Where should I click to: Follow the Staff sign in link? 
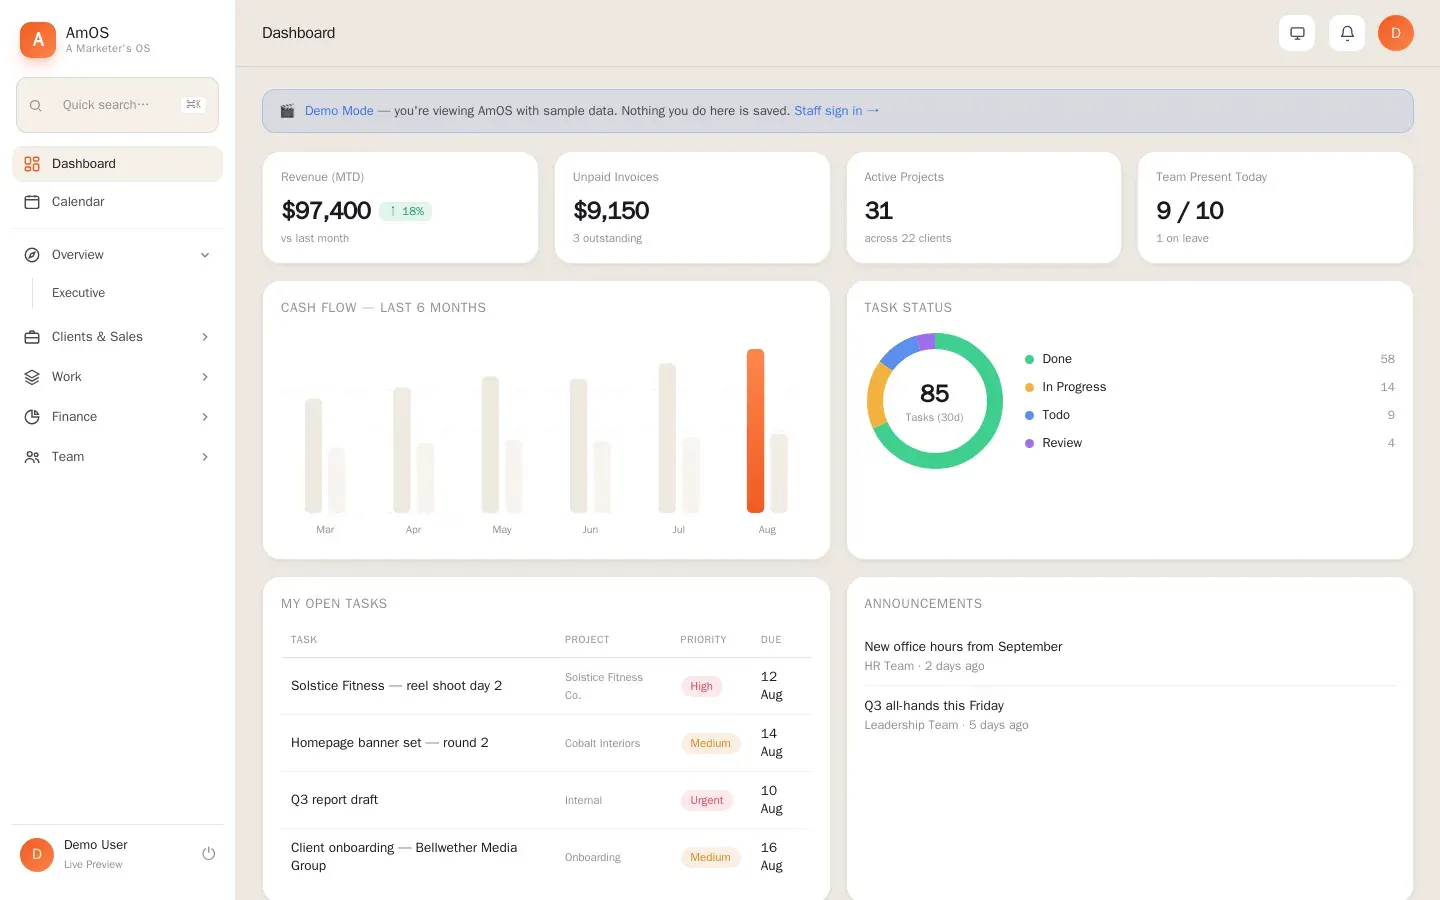(x=836, y=111)
